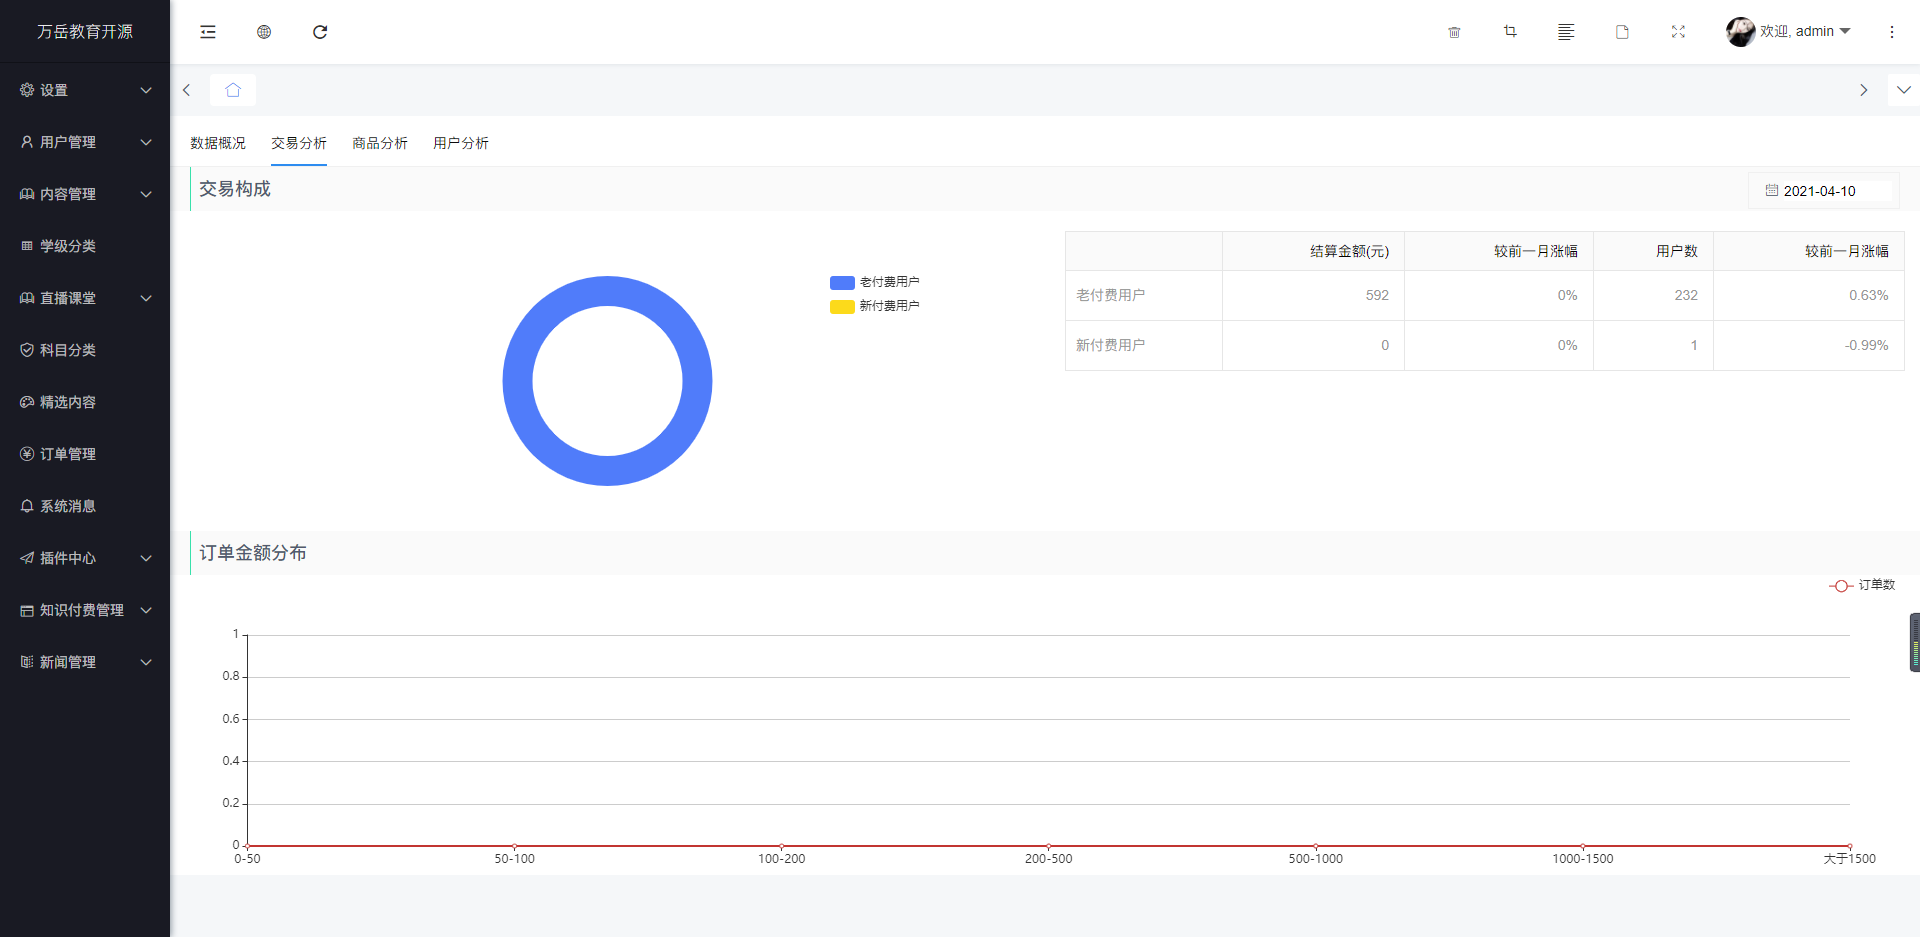This screenshot has width=1920, height=937.
Task: Click the 内容管理 book icon
Action: click(x=27, y=194)
